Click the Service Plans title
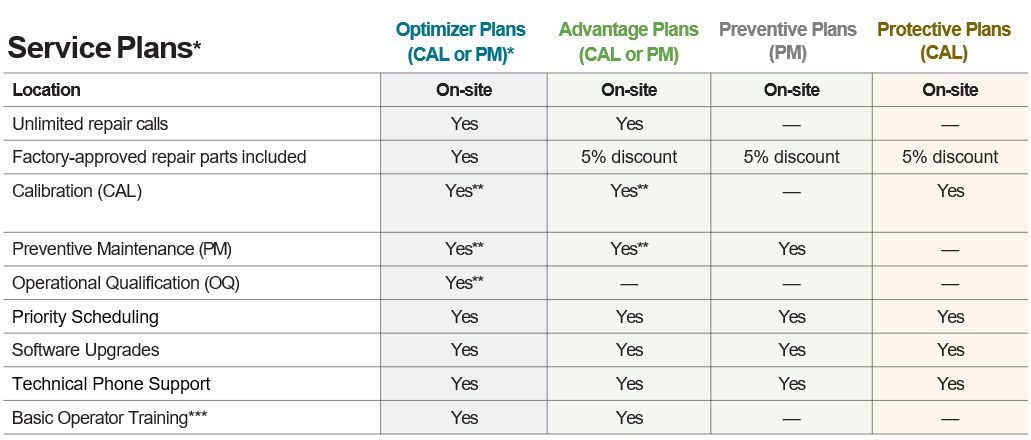Viewport: 1031px width, 440px height. pos(104,49)
